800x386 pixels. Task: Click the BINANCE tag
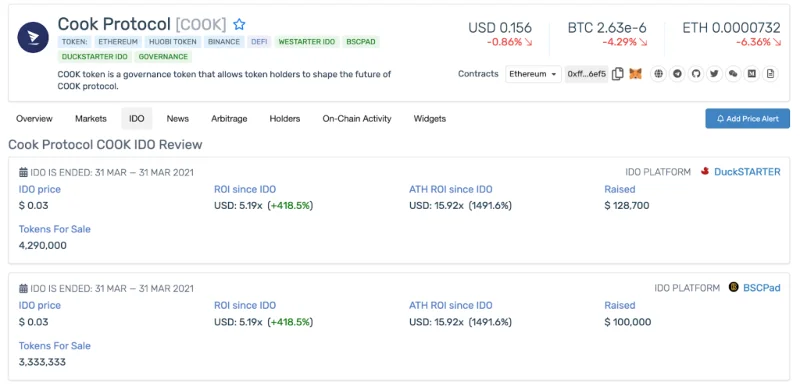224,42
